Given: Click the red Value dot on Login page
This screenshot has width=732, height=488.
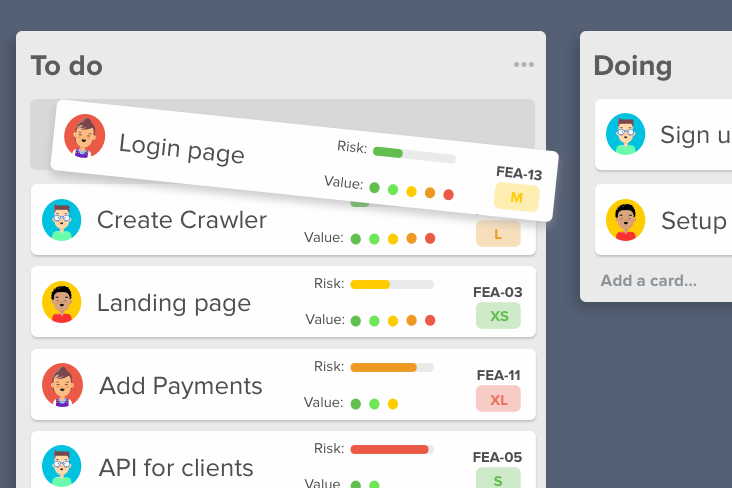Looking at the screenshot, I should coord(449,195).
